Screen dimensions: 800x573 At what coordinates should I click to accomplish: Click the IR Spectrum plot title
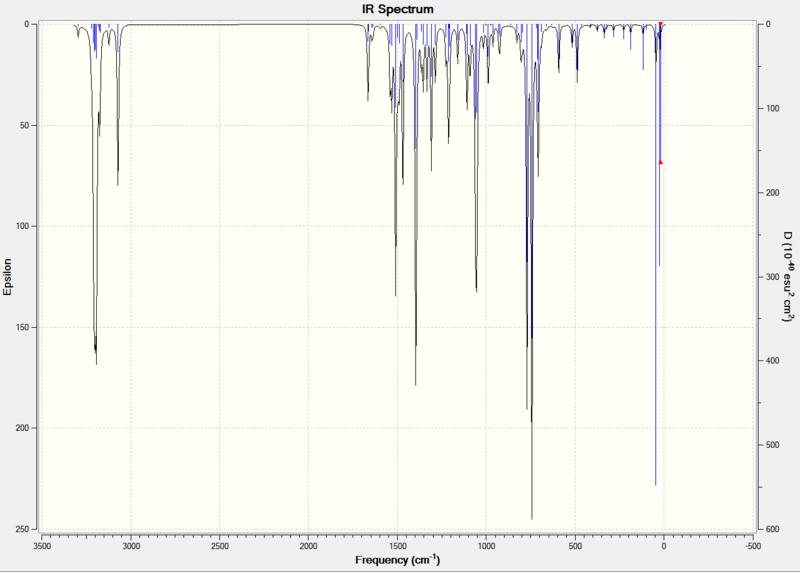pyautogui.click(x=397, y=9)
